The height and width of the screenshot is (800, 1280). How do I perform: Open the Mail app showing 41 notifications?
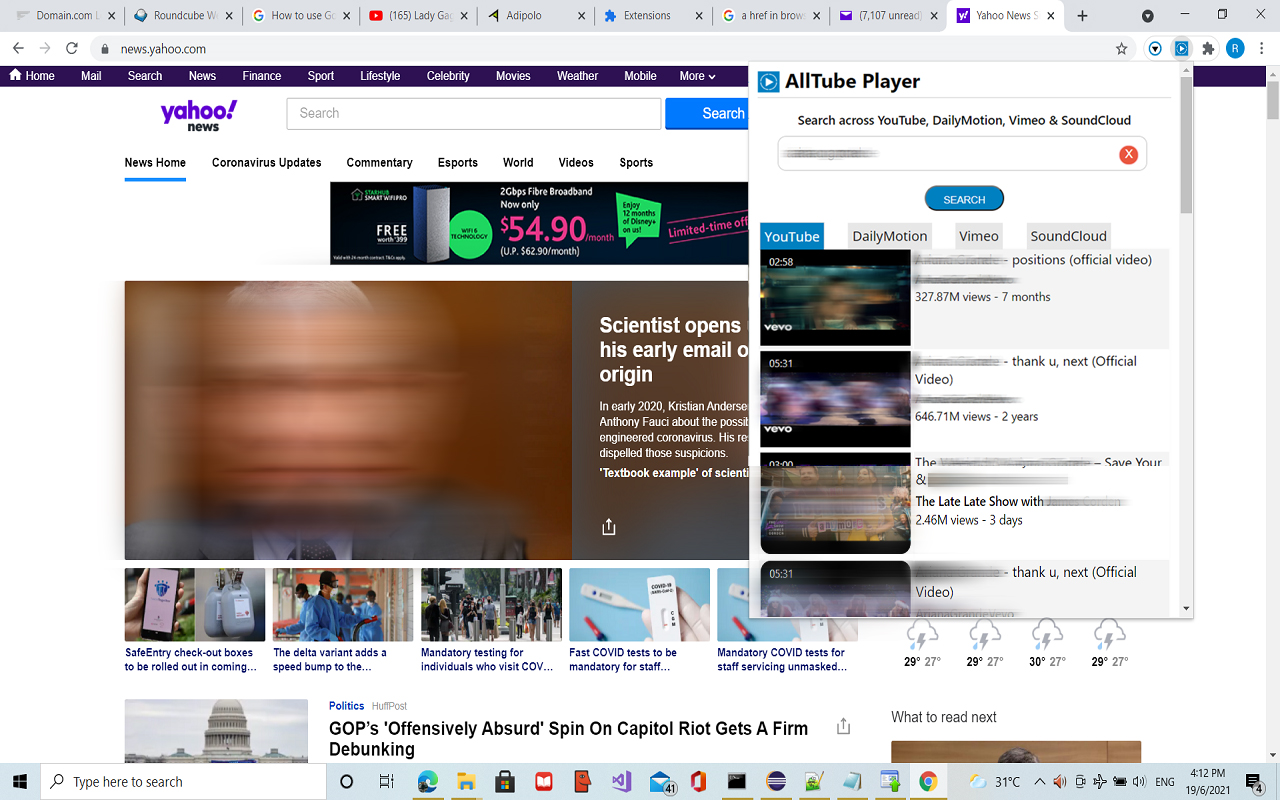pos(659,781)
